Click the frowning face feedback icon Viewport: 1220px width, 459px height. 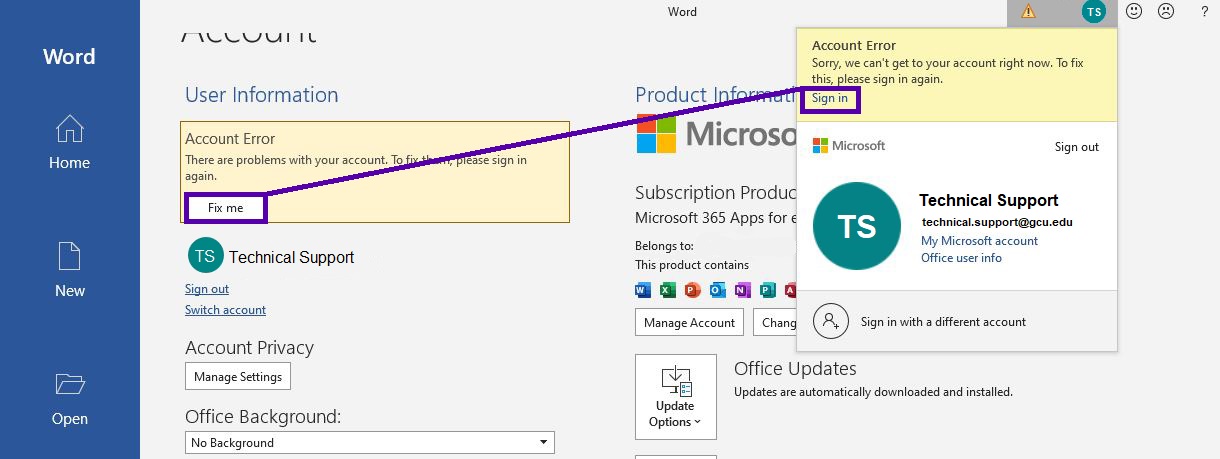click(1165, 12)
